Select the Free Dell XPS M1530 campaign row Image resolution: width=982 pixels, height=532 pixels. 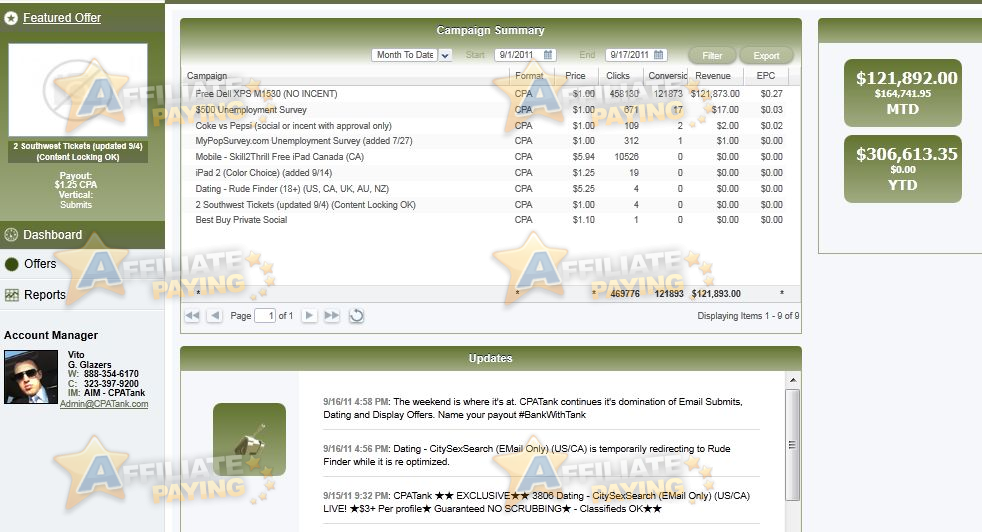pos(490,94)
